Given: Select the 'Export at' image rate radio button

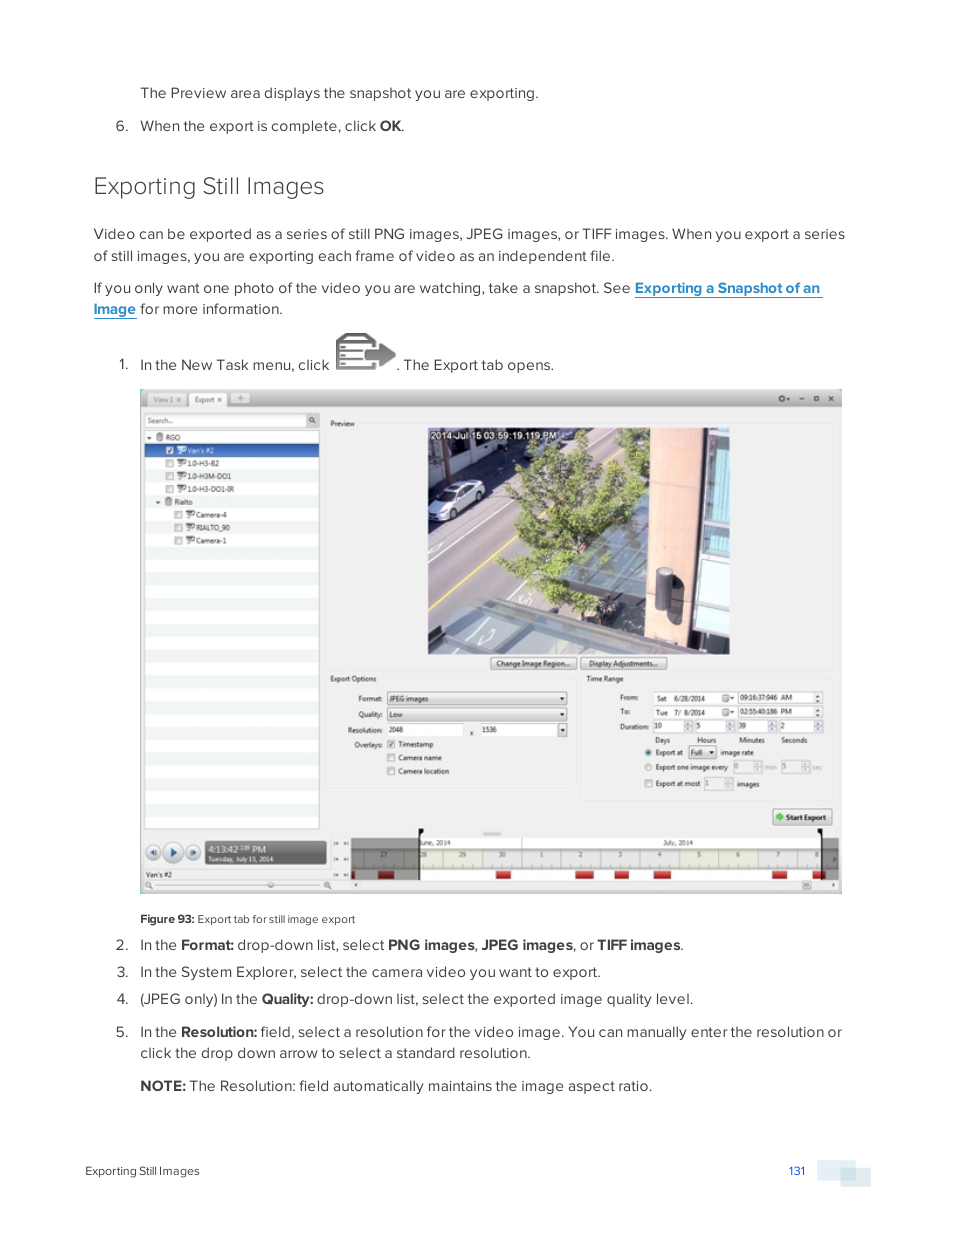Looking at the screenshot, I should (x=648, y=752).
